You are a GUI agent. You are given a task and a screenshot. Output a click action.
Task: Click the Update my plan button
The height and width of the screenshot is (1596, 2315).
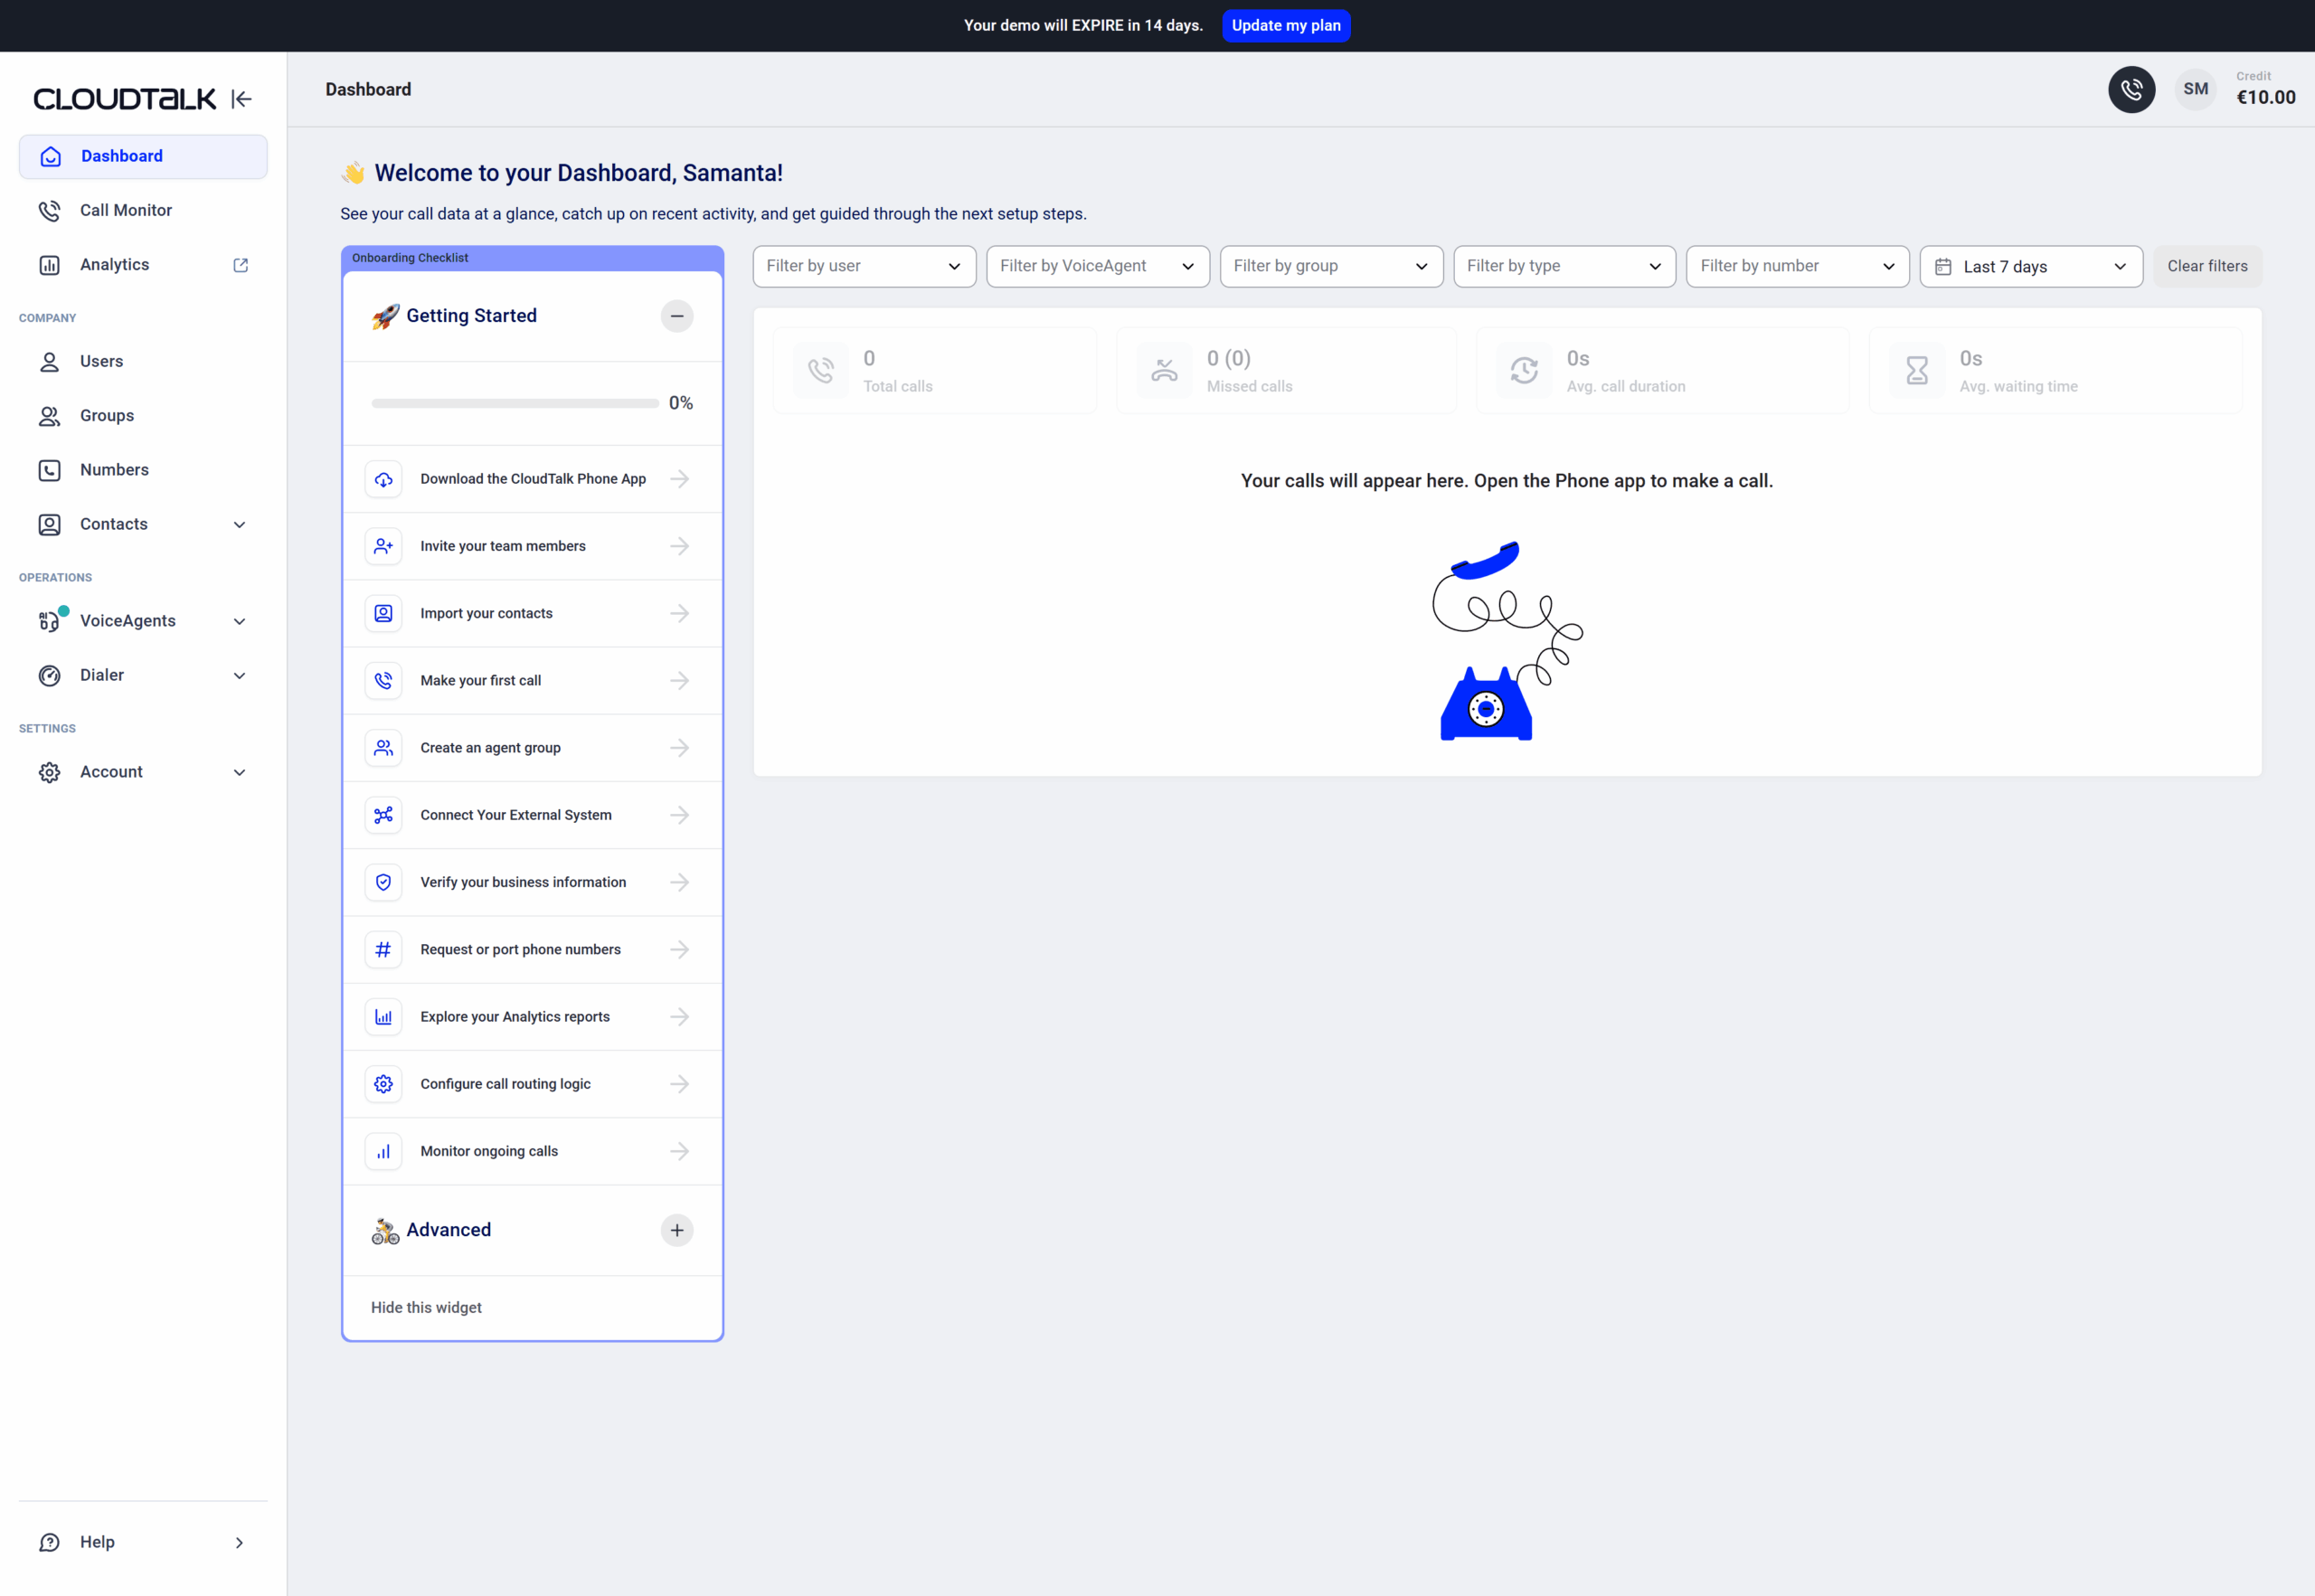pyautogui.click(x=1286, y=26)
